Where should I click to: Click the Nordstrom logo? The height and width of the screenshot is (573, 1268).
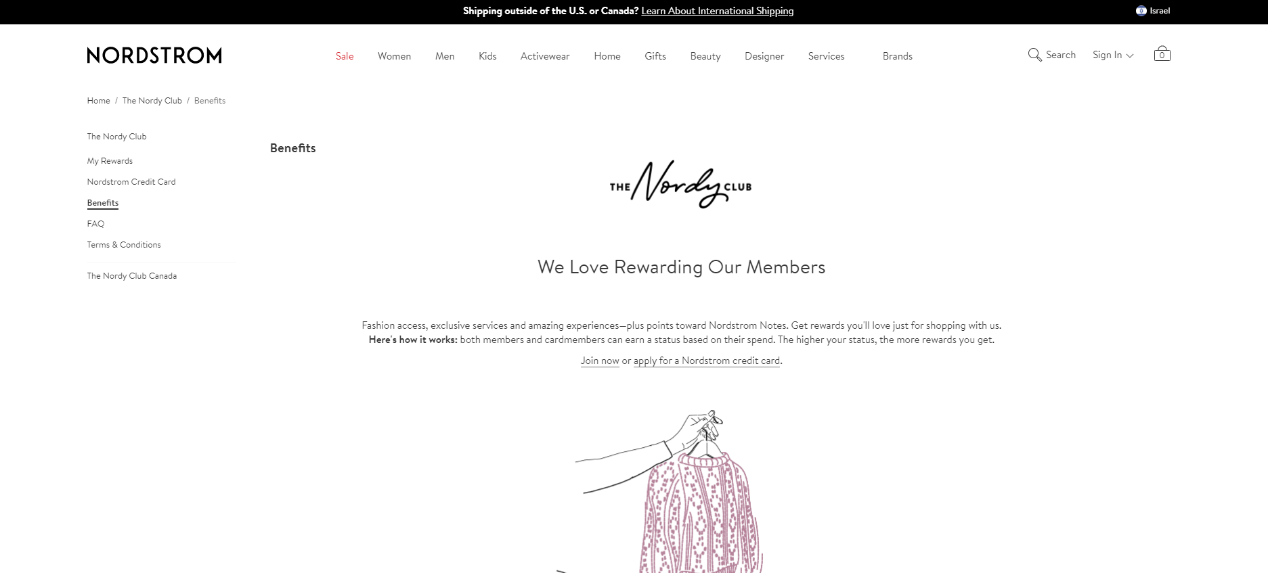[154, 55]
